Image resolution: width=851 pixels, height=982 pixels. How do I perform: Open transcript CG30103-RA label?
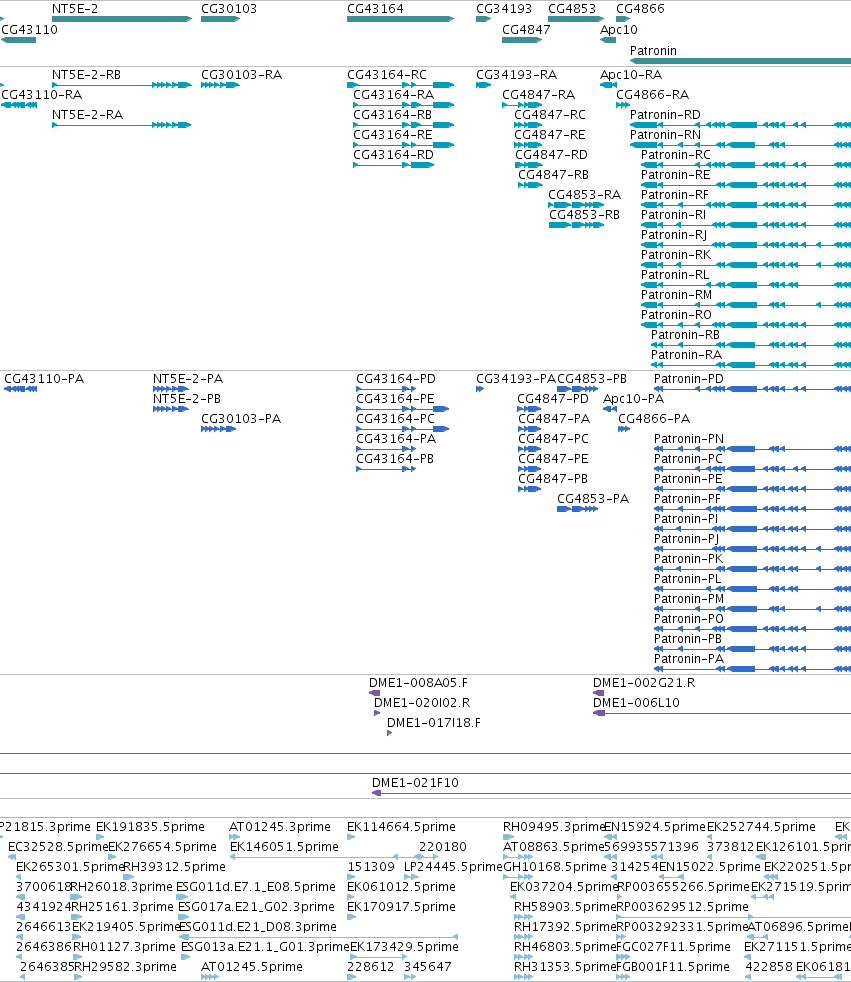pyautogui.click(x=241, y=75)
